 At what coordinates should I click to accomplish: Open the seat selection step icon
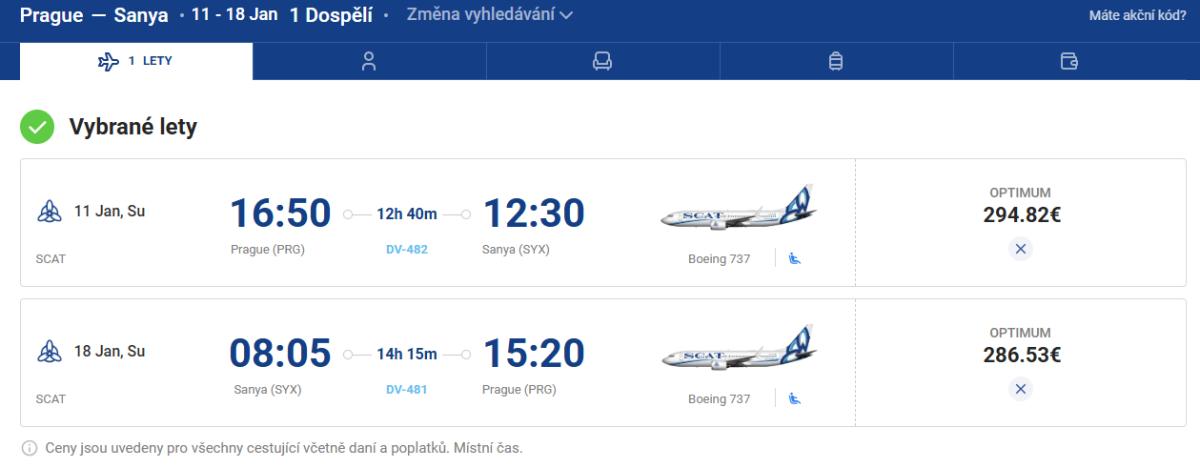(602, 62)
